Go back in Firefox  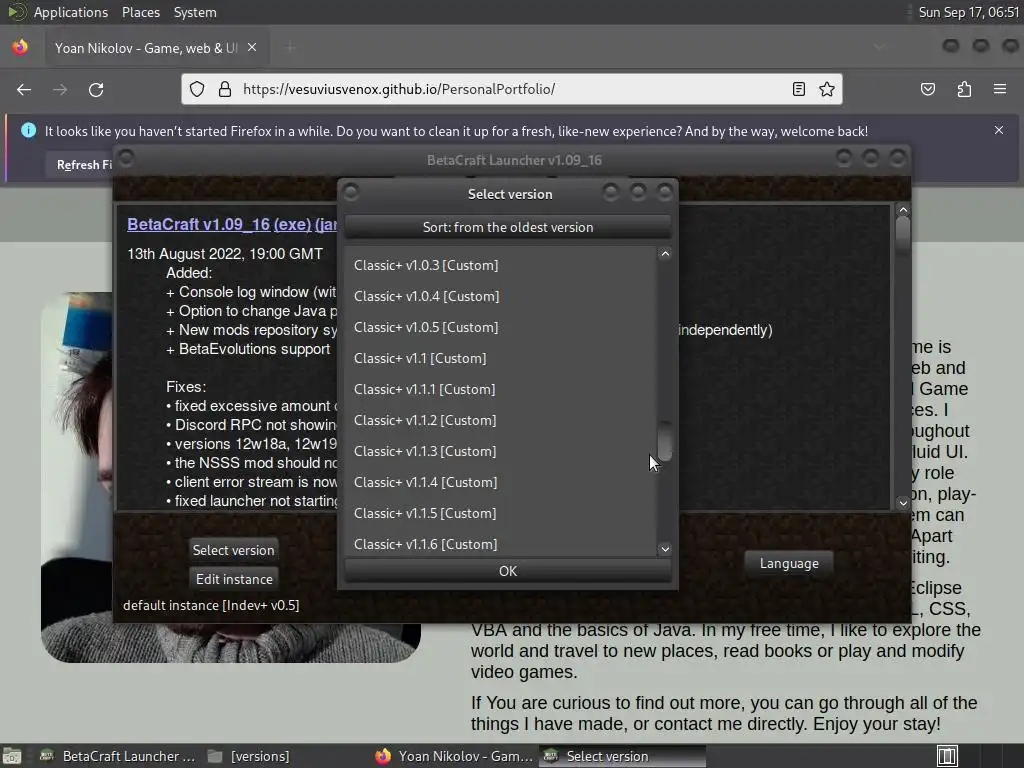point(24,89)
